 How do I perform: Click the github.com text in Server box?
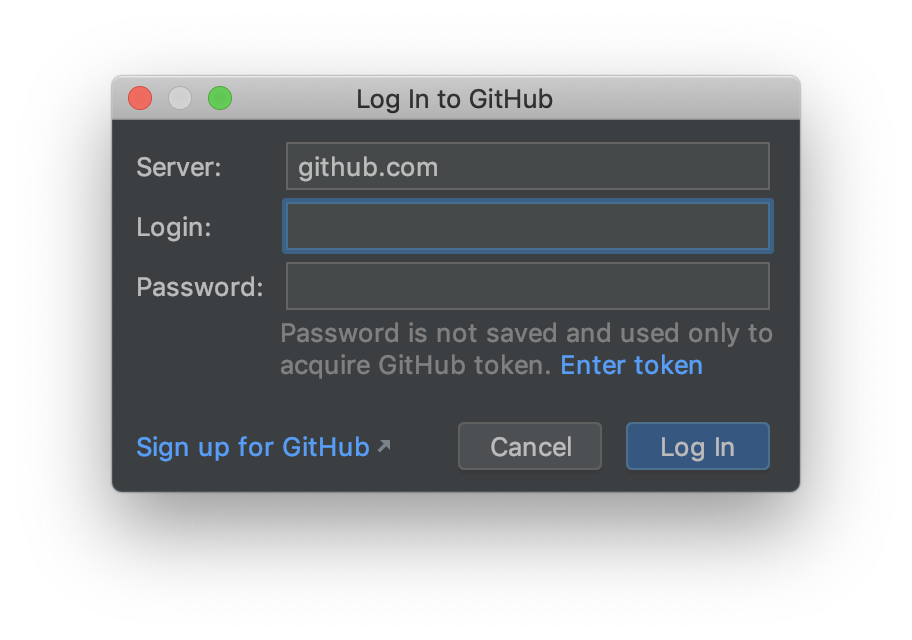[x=368, y=168]
